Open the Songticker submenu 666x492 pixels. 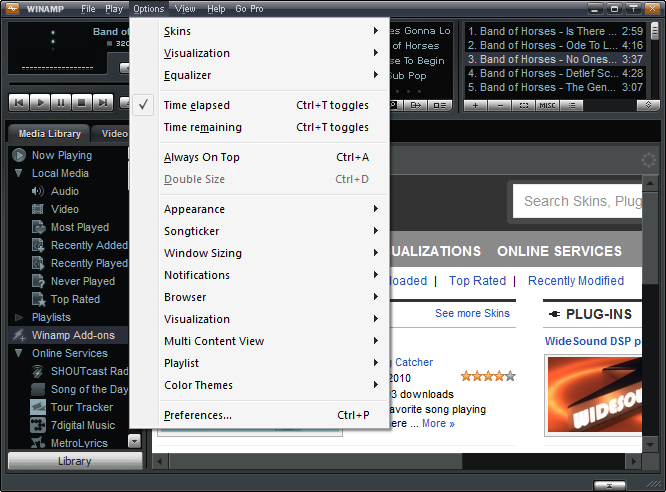259,231
